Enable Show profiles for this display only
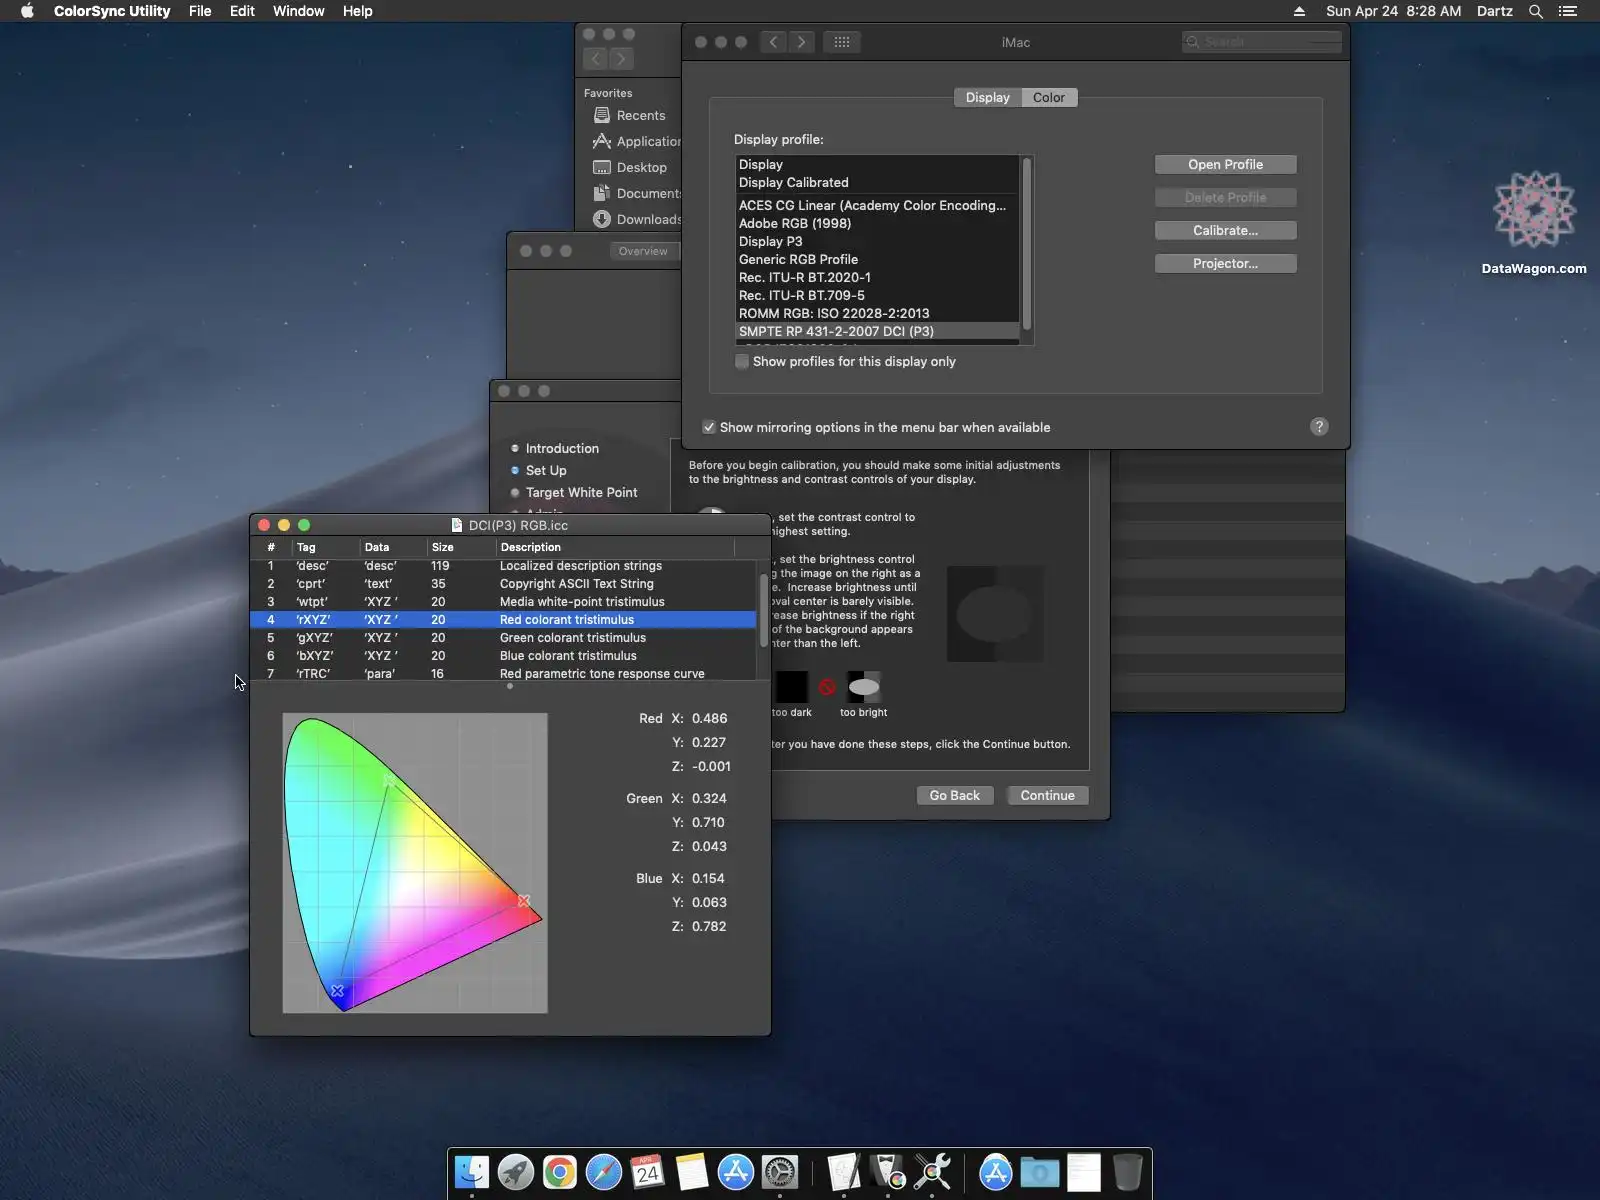This screenshot has height=1200, width=1600. click(x=742, y=361)
